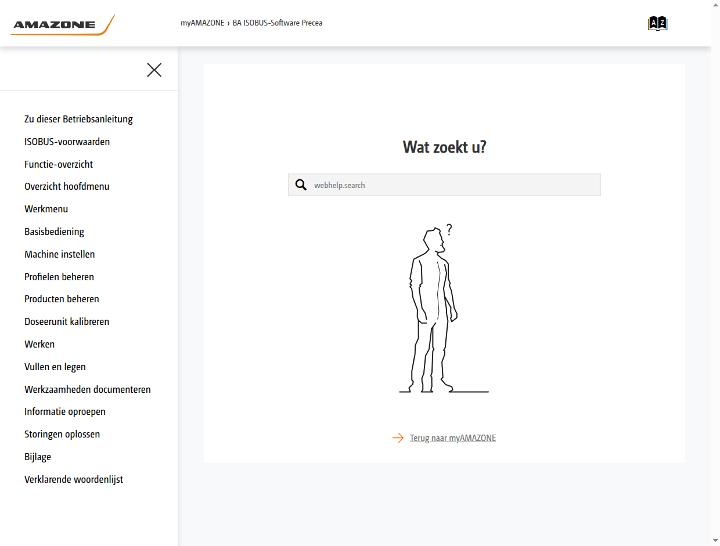Click the AMAZONE logo
Image resolution: width=720 pixels, height=546 pixels.
coord(62,25)
